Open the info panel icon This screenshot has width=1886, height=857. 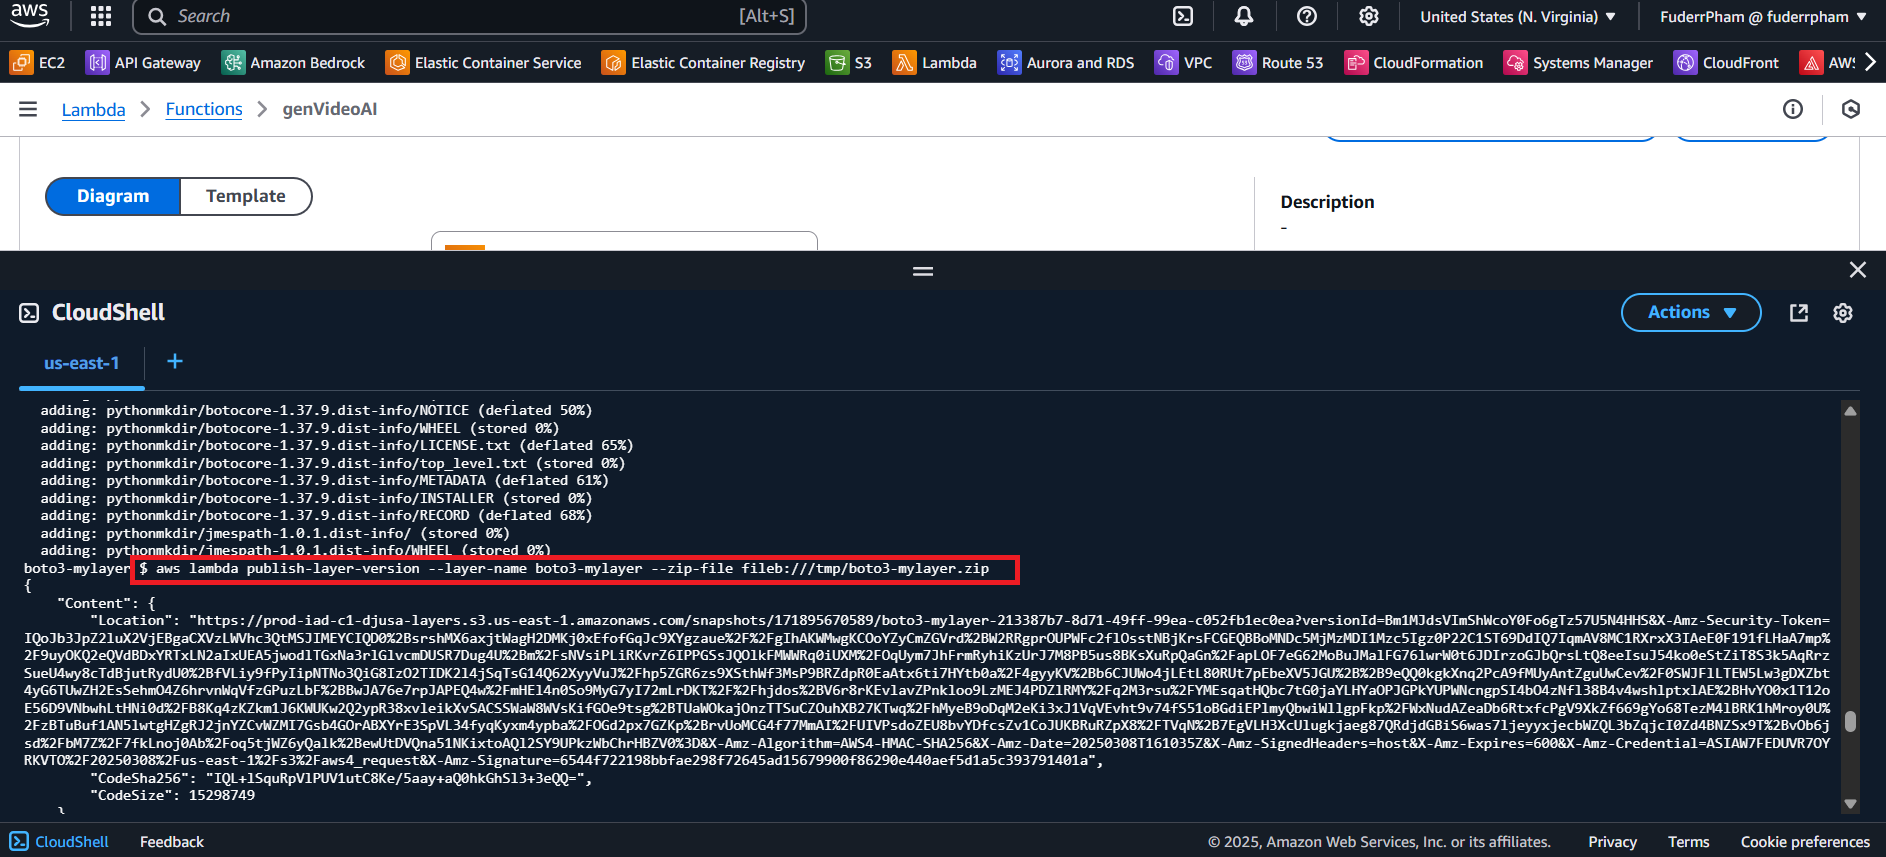1793,109
